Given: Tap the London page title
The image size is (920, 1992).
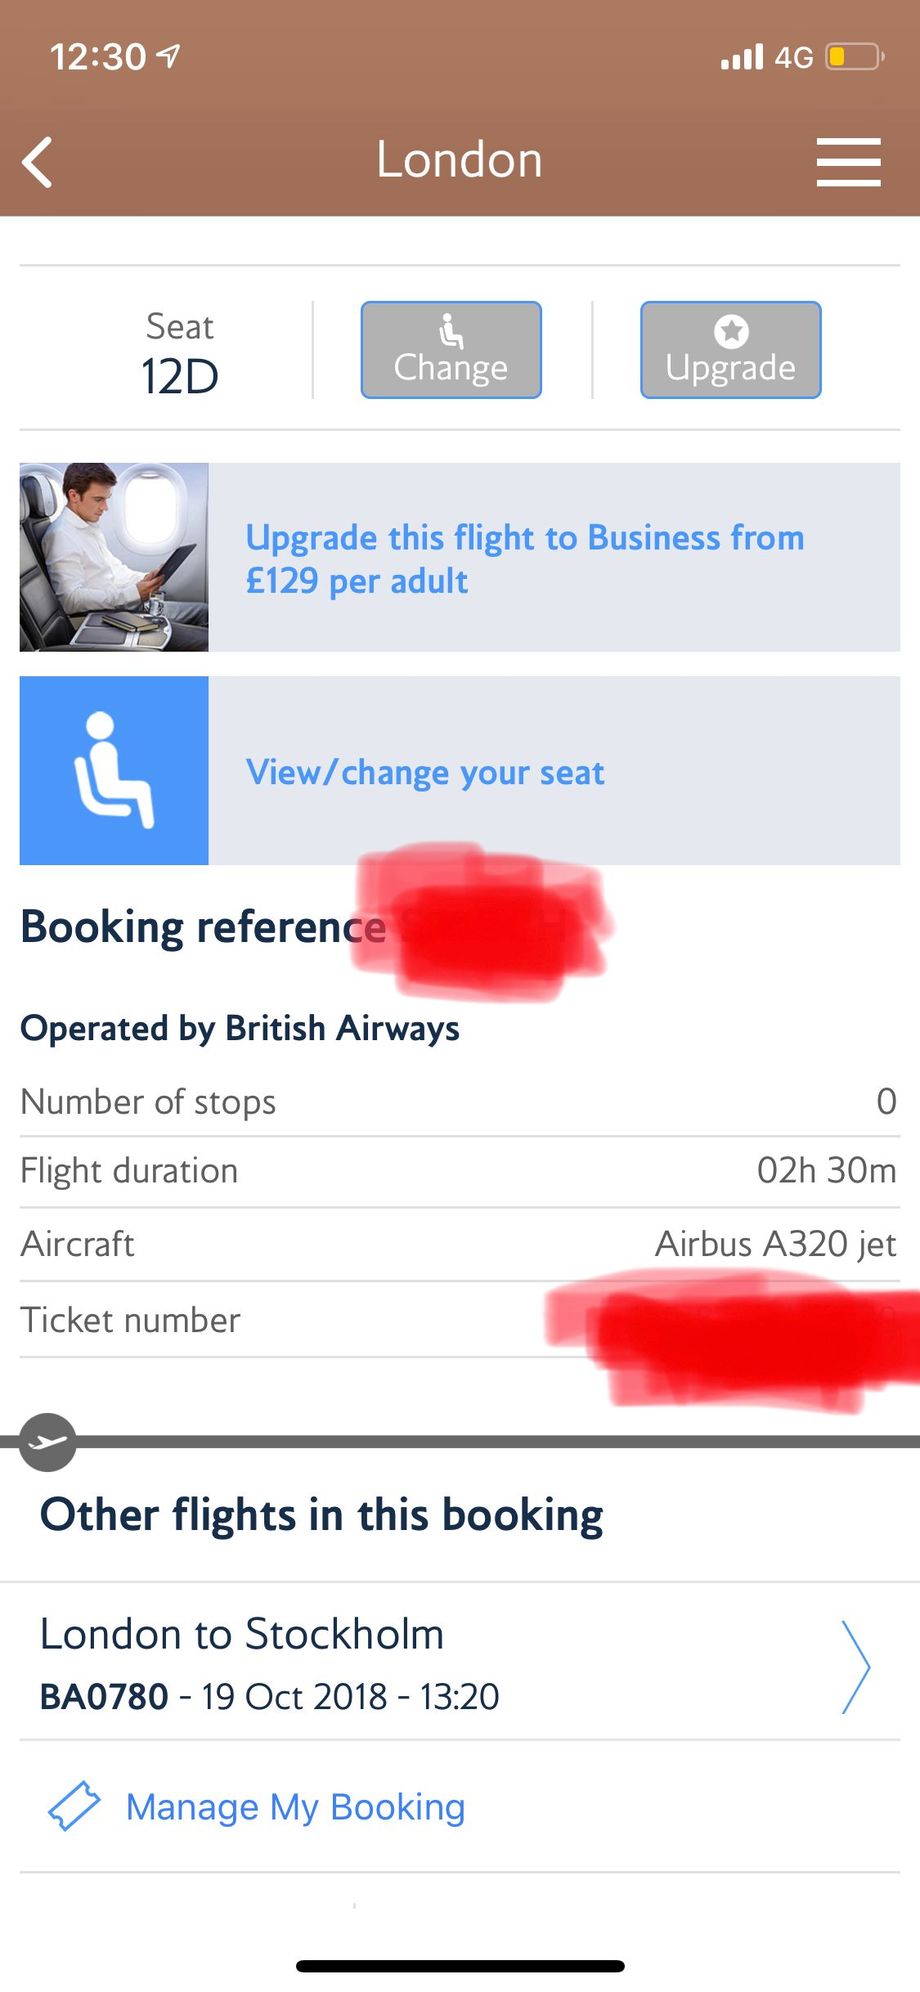Looking at the screenshot, I should [x=459, y=160].
